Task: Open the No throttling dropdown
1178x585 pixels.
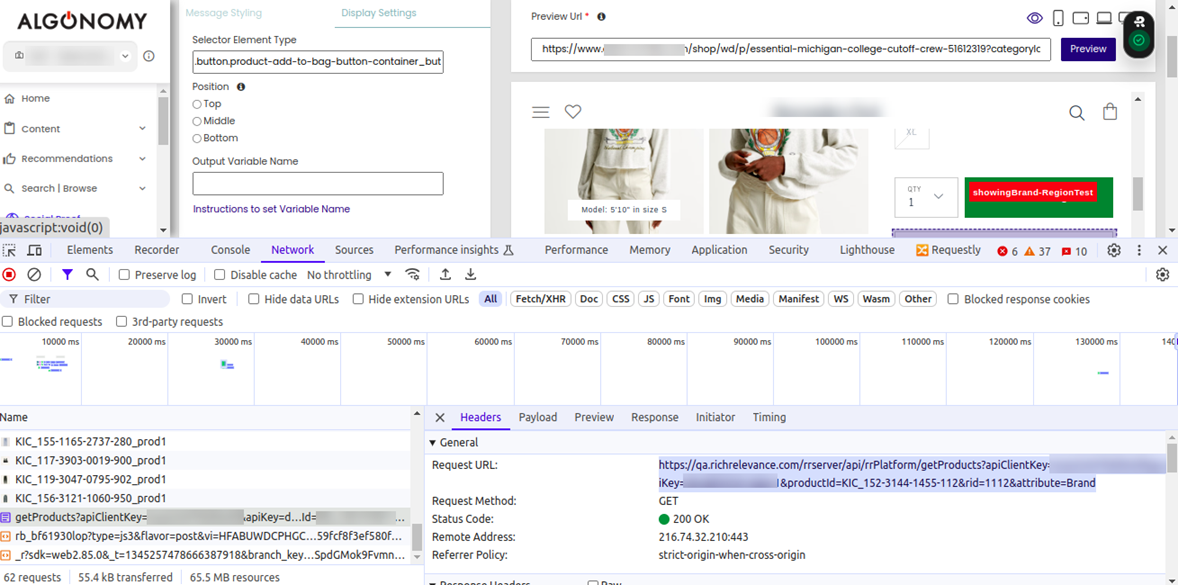Action: coord(349,275)
